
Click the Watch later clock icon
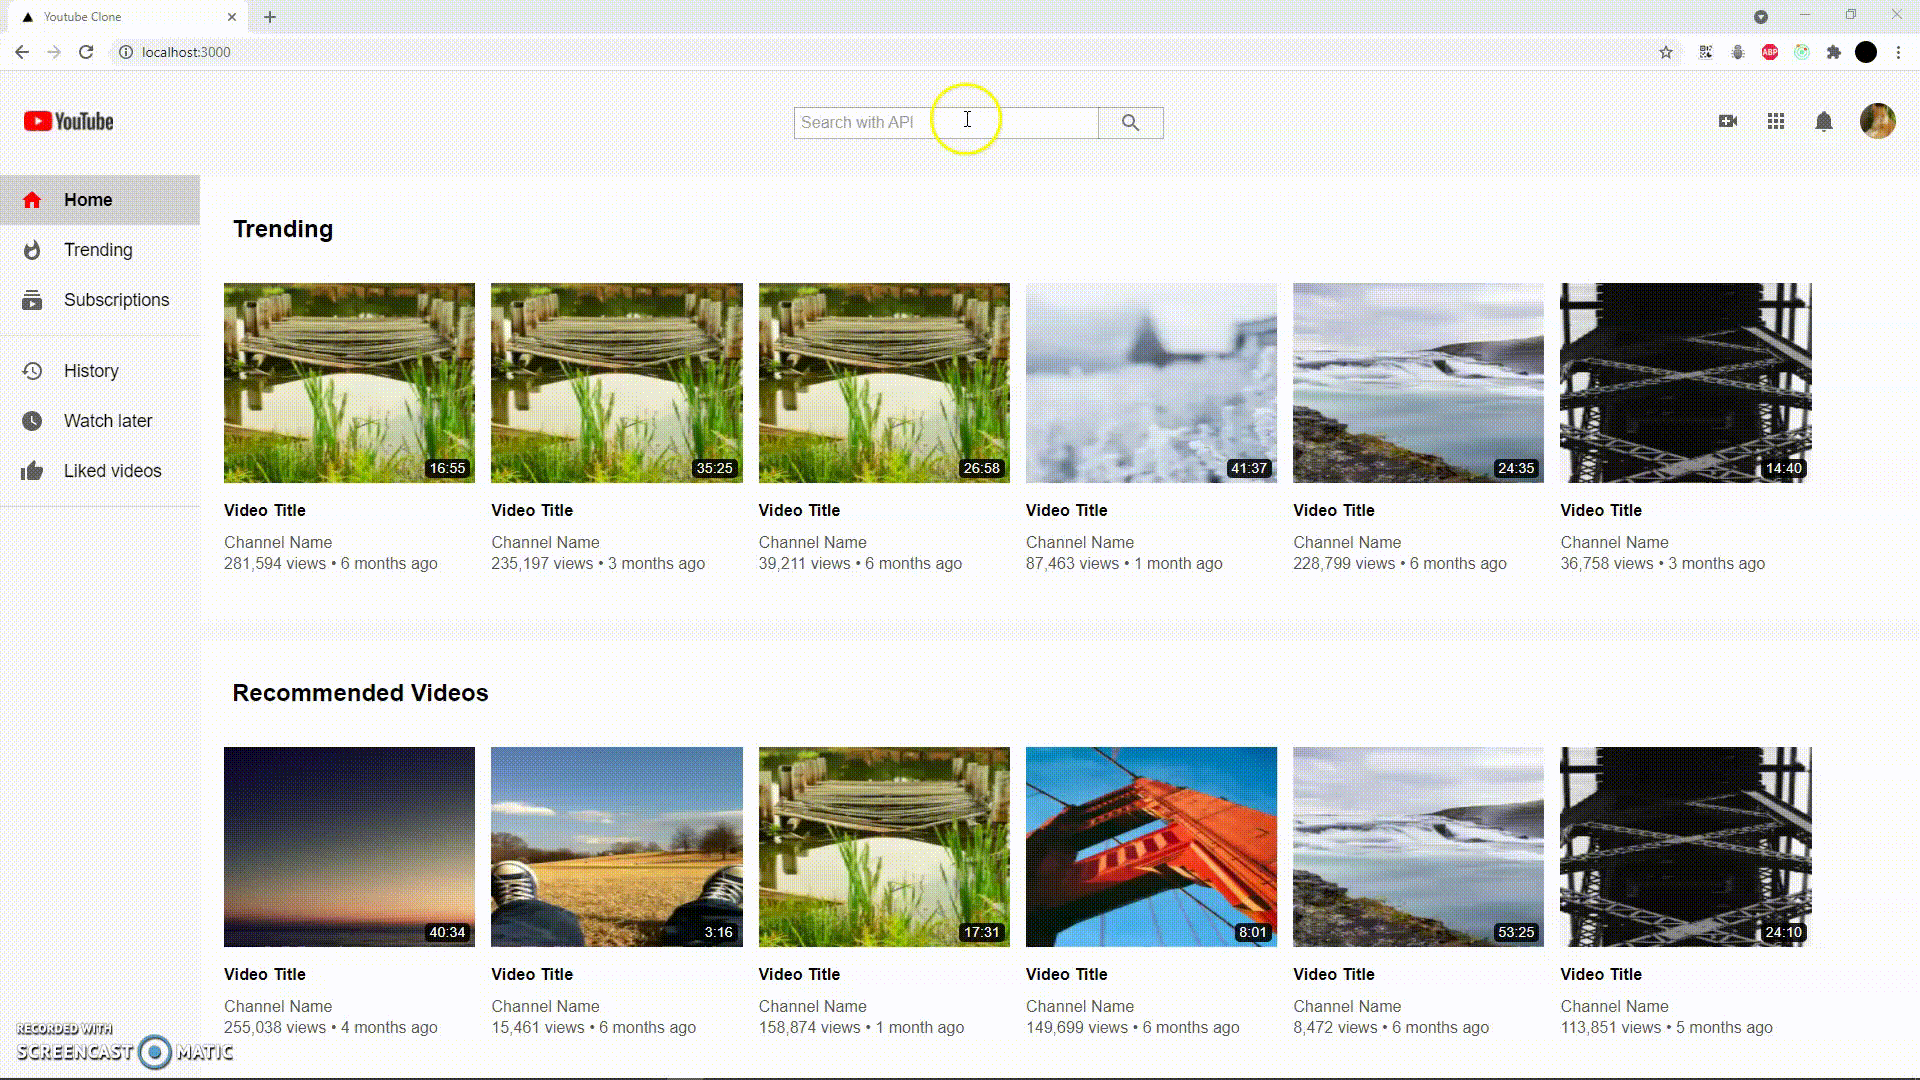click(x=32, y=421)
